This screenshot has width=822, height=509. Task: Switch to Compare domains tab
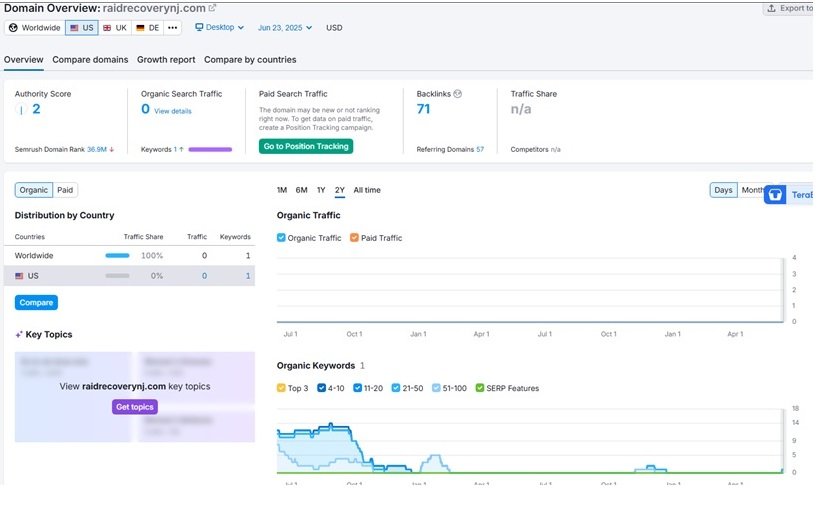pyautogui.click(x=90, y=60)
